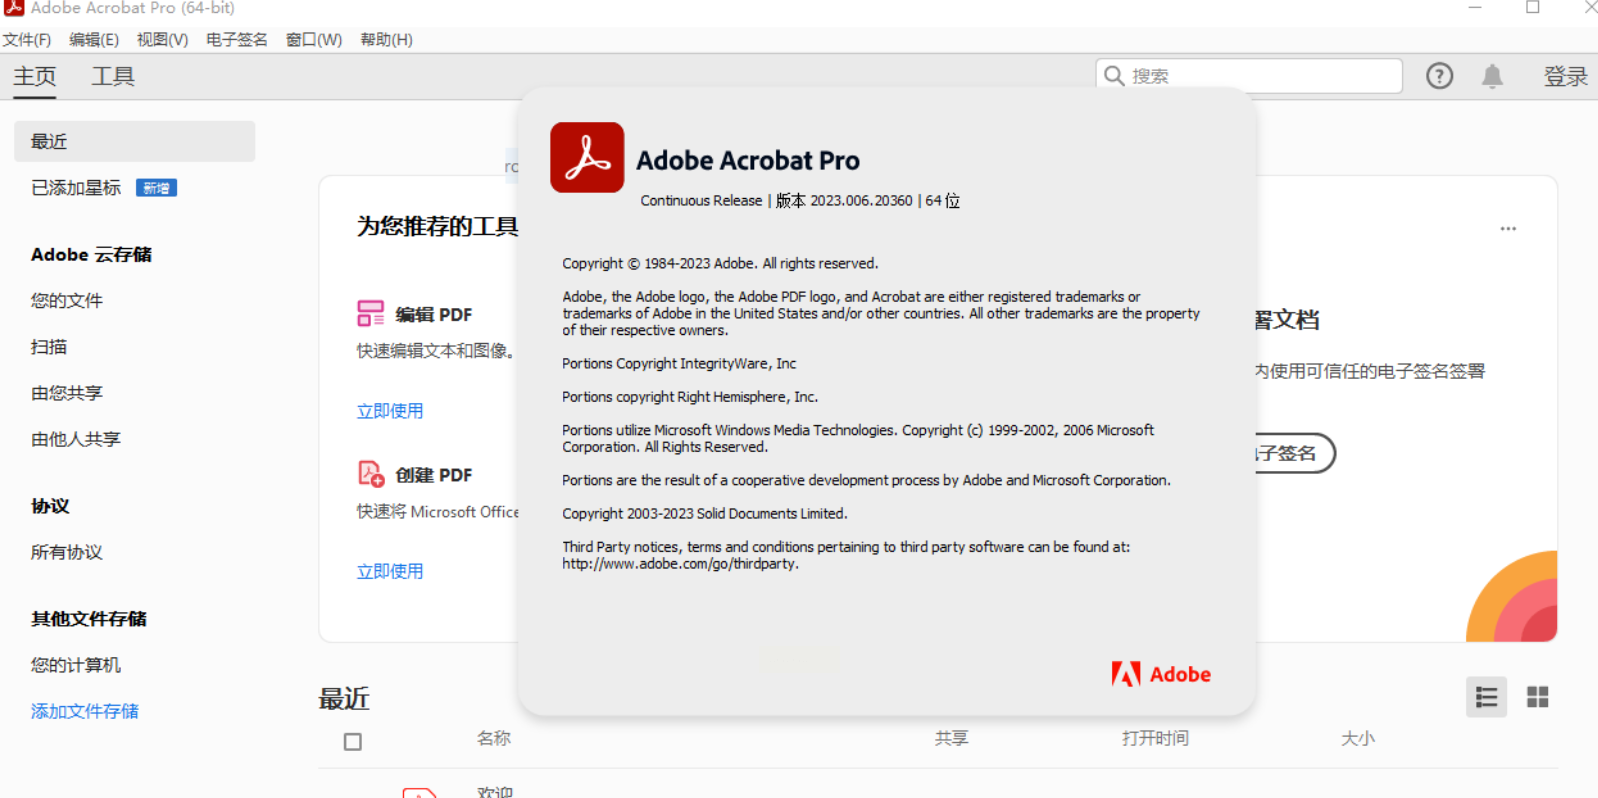Click the 编辑 PDF tool icon
This screenshot has height=798, width=1598.
pyautogui.click(x=370, y=314)
